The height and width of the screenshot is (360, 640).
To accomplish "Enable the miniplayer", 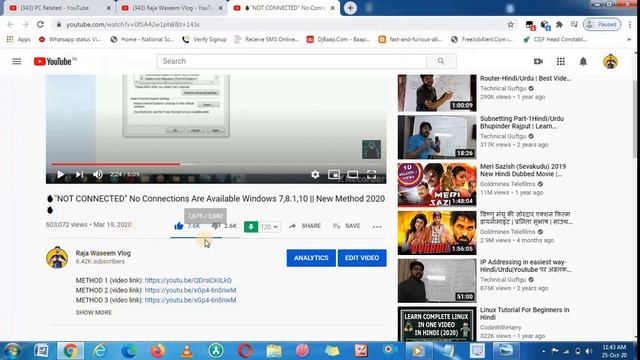I will pyautogui.click(x=334, y=174).
